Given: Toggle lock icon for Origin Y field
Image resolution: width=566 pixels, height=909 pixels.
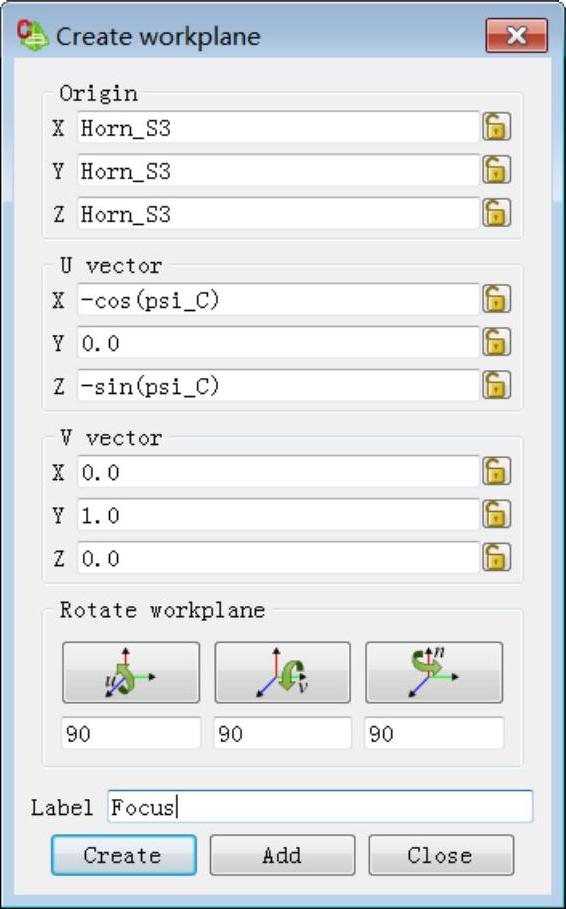Looking at the screenshot, I should tap(496, 170).
